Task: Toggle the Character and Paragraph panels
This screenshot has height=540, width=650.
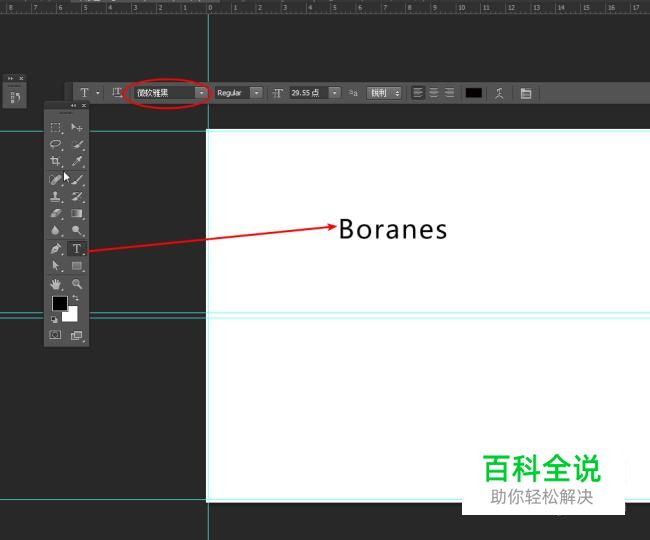Action: [x=526, y=93]
